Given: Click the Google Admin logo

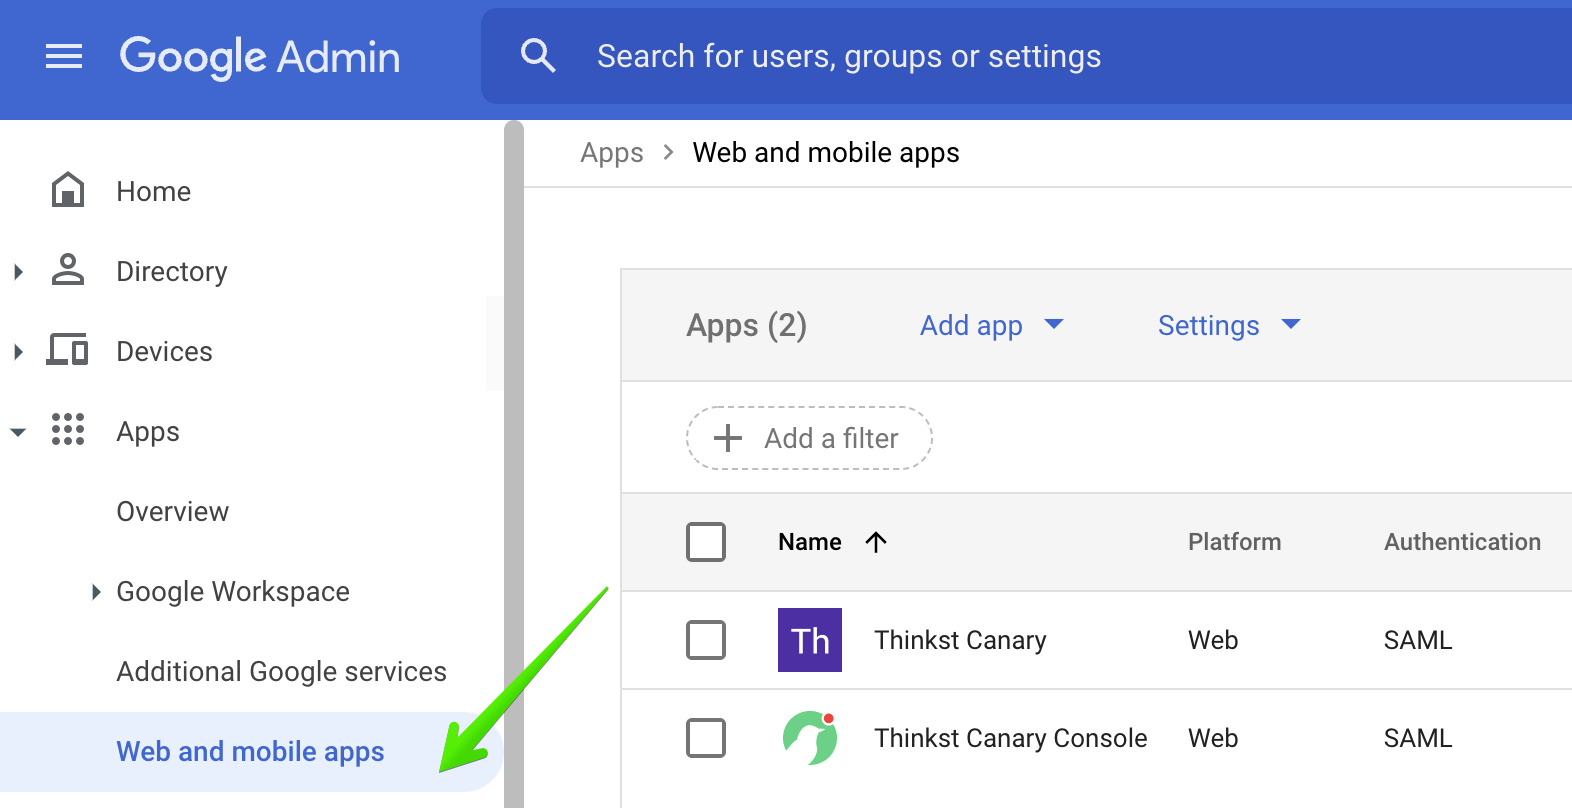Looking at the screenshot, I should coord(260,57).
